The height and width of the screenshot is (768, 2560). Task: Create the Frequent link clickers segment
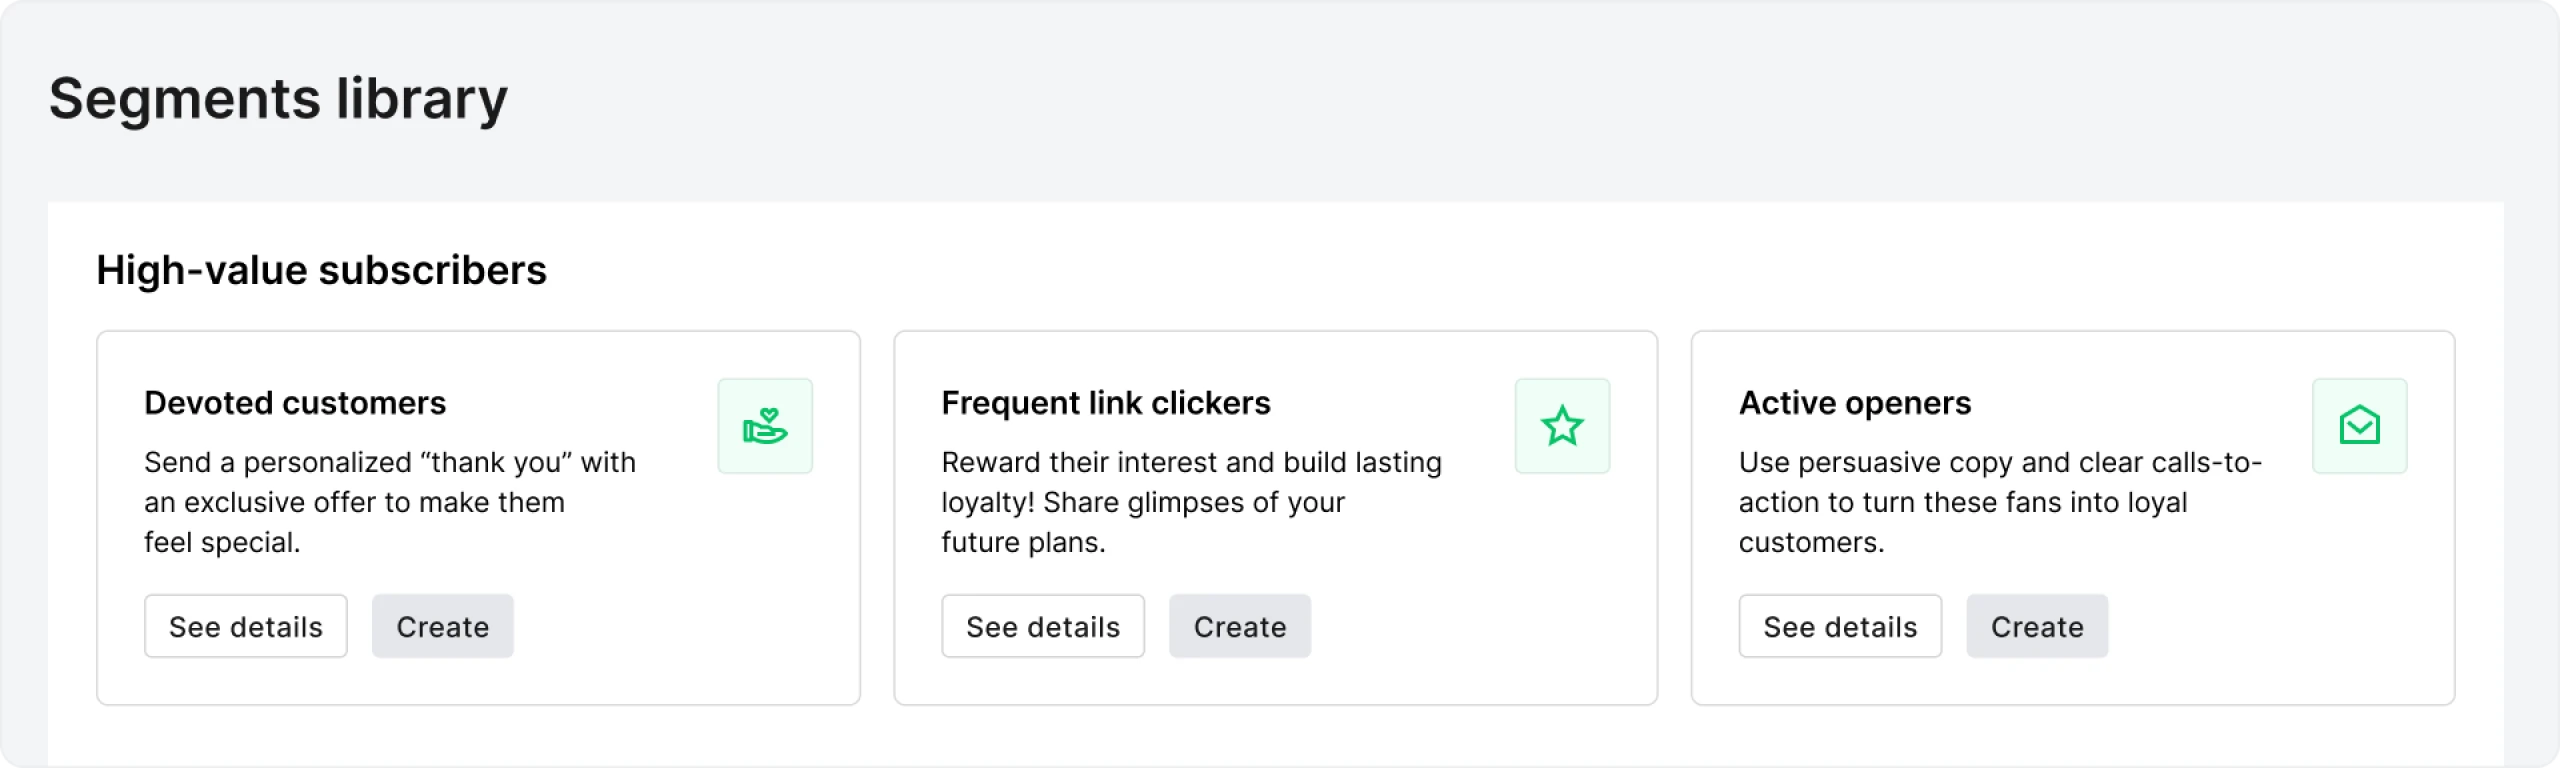(1240, 627)
